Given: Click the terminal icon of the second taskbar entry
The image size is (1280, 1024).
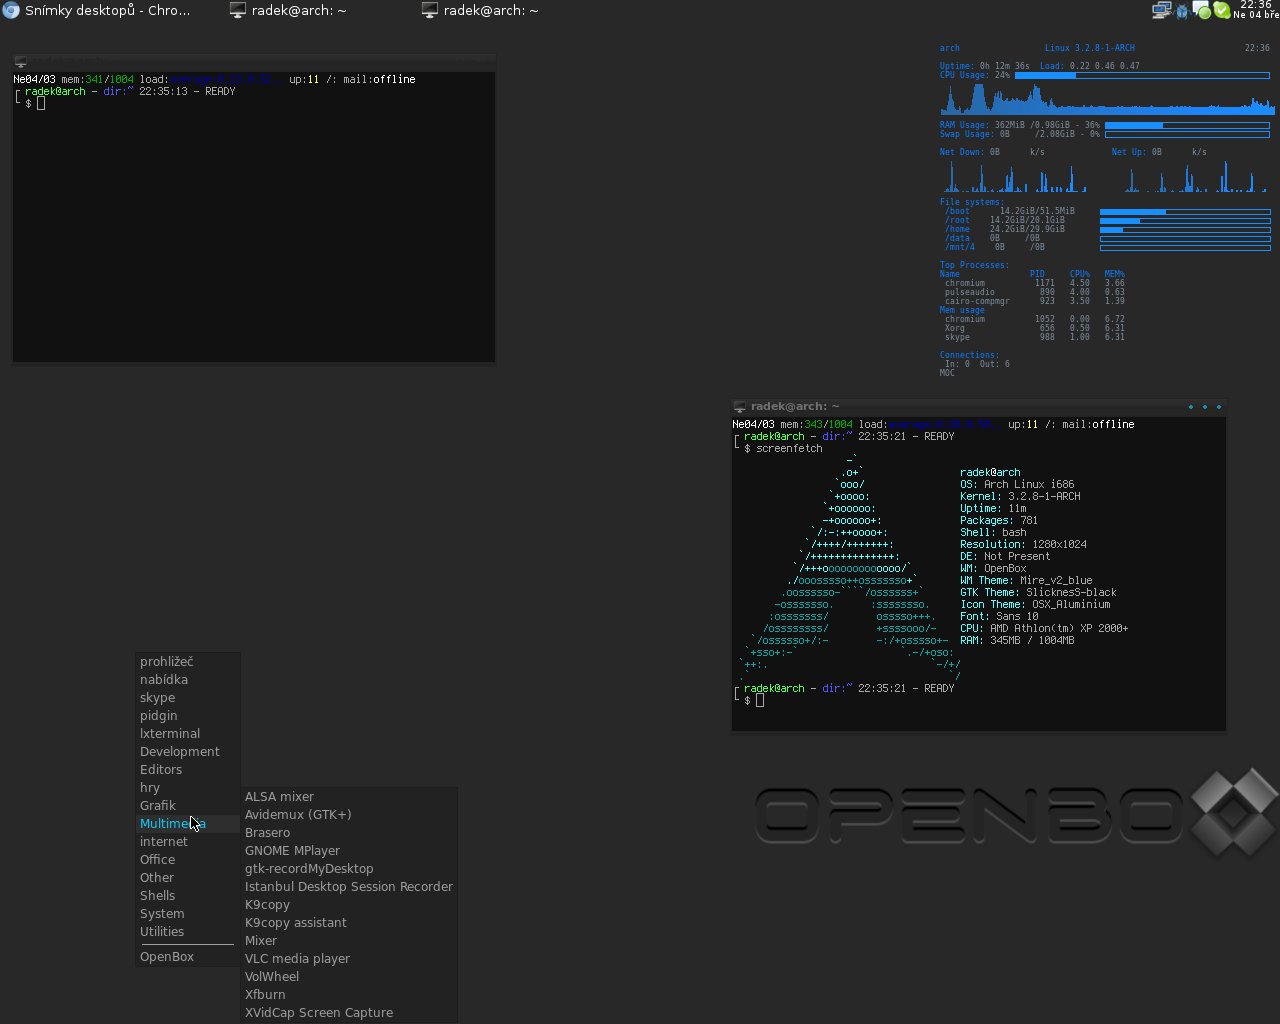Looking at the screenshot, I should 238,10.
